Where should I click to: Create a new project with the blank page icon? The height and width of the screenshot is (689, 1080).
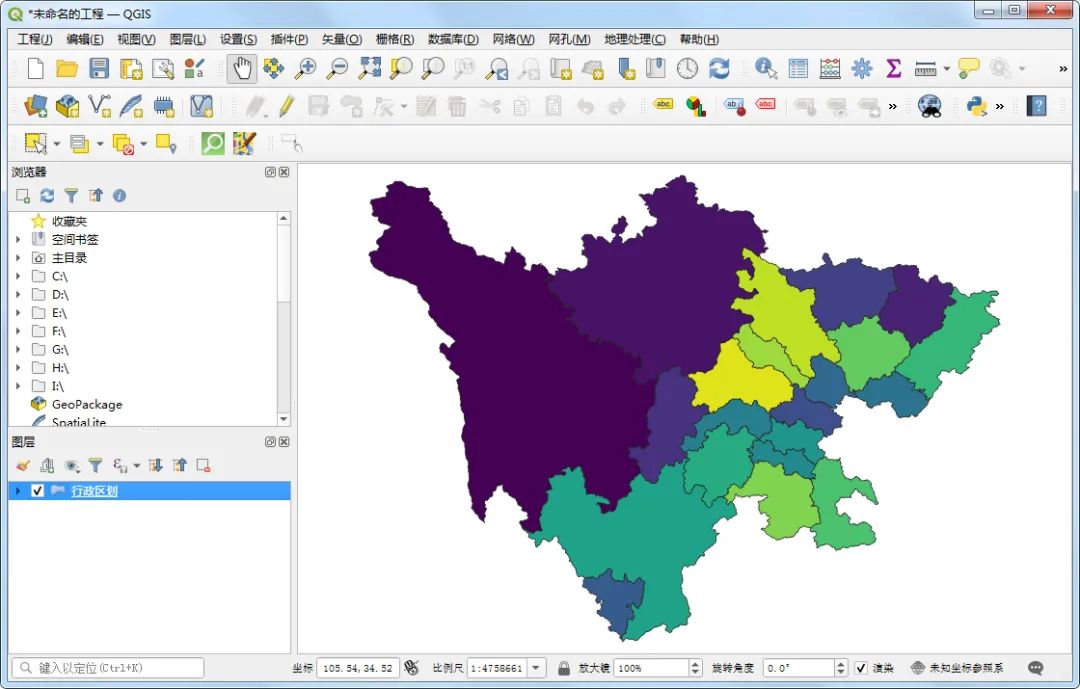[x=35, y=68]
